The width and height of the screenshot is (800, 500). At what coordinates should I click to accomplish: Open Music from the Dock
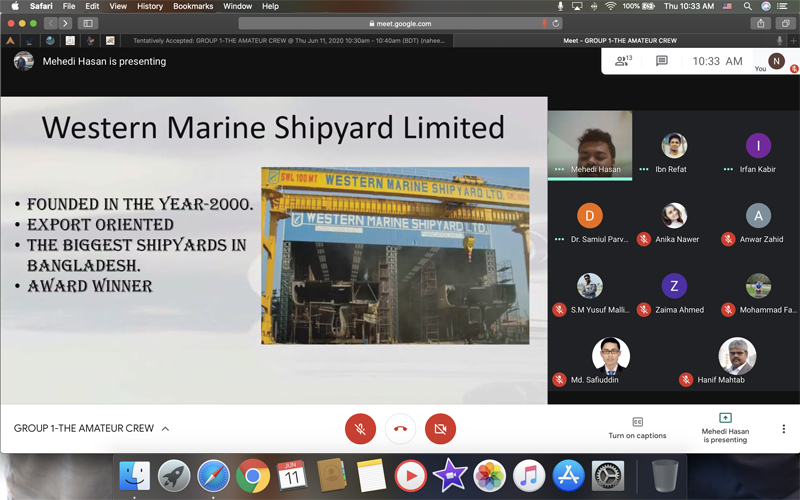(529, 476)
